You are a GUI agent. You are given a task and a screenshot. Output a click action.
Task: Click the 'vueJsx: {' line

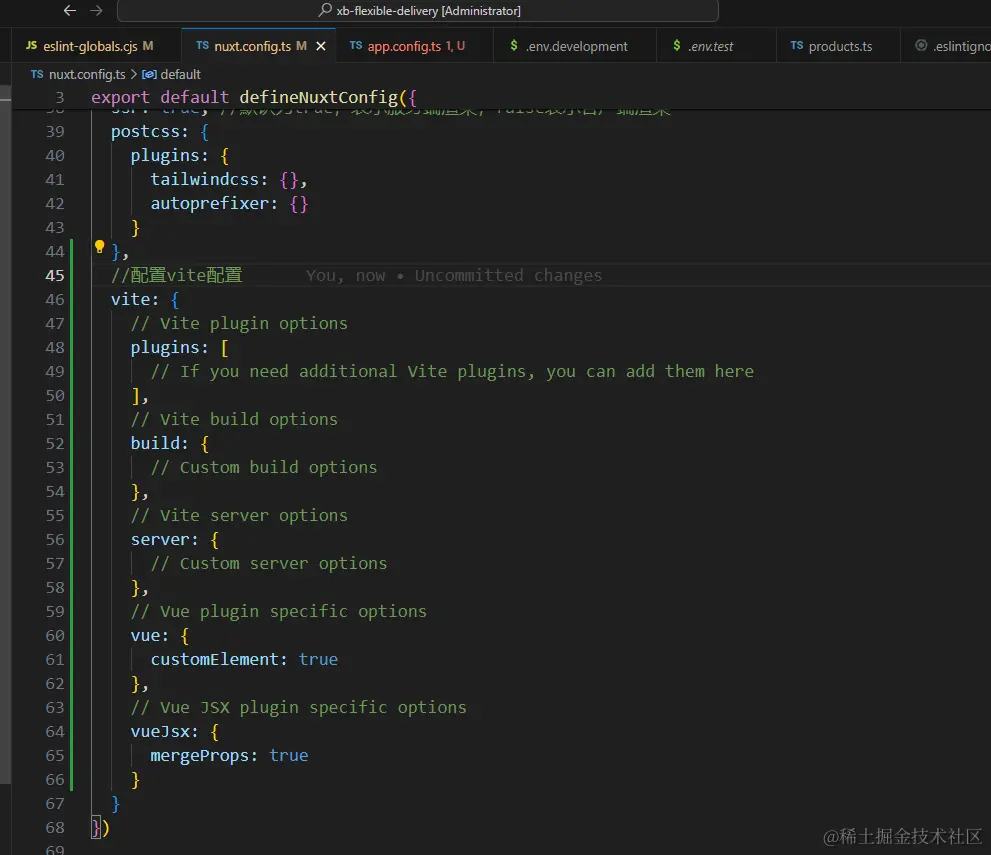(174, 732)
